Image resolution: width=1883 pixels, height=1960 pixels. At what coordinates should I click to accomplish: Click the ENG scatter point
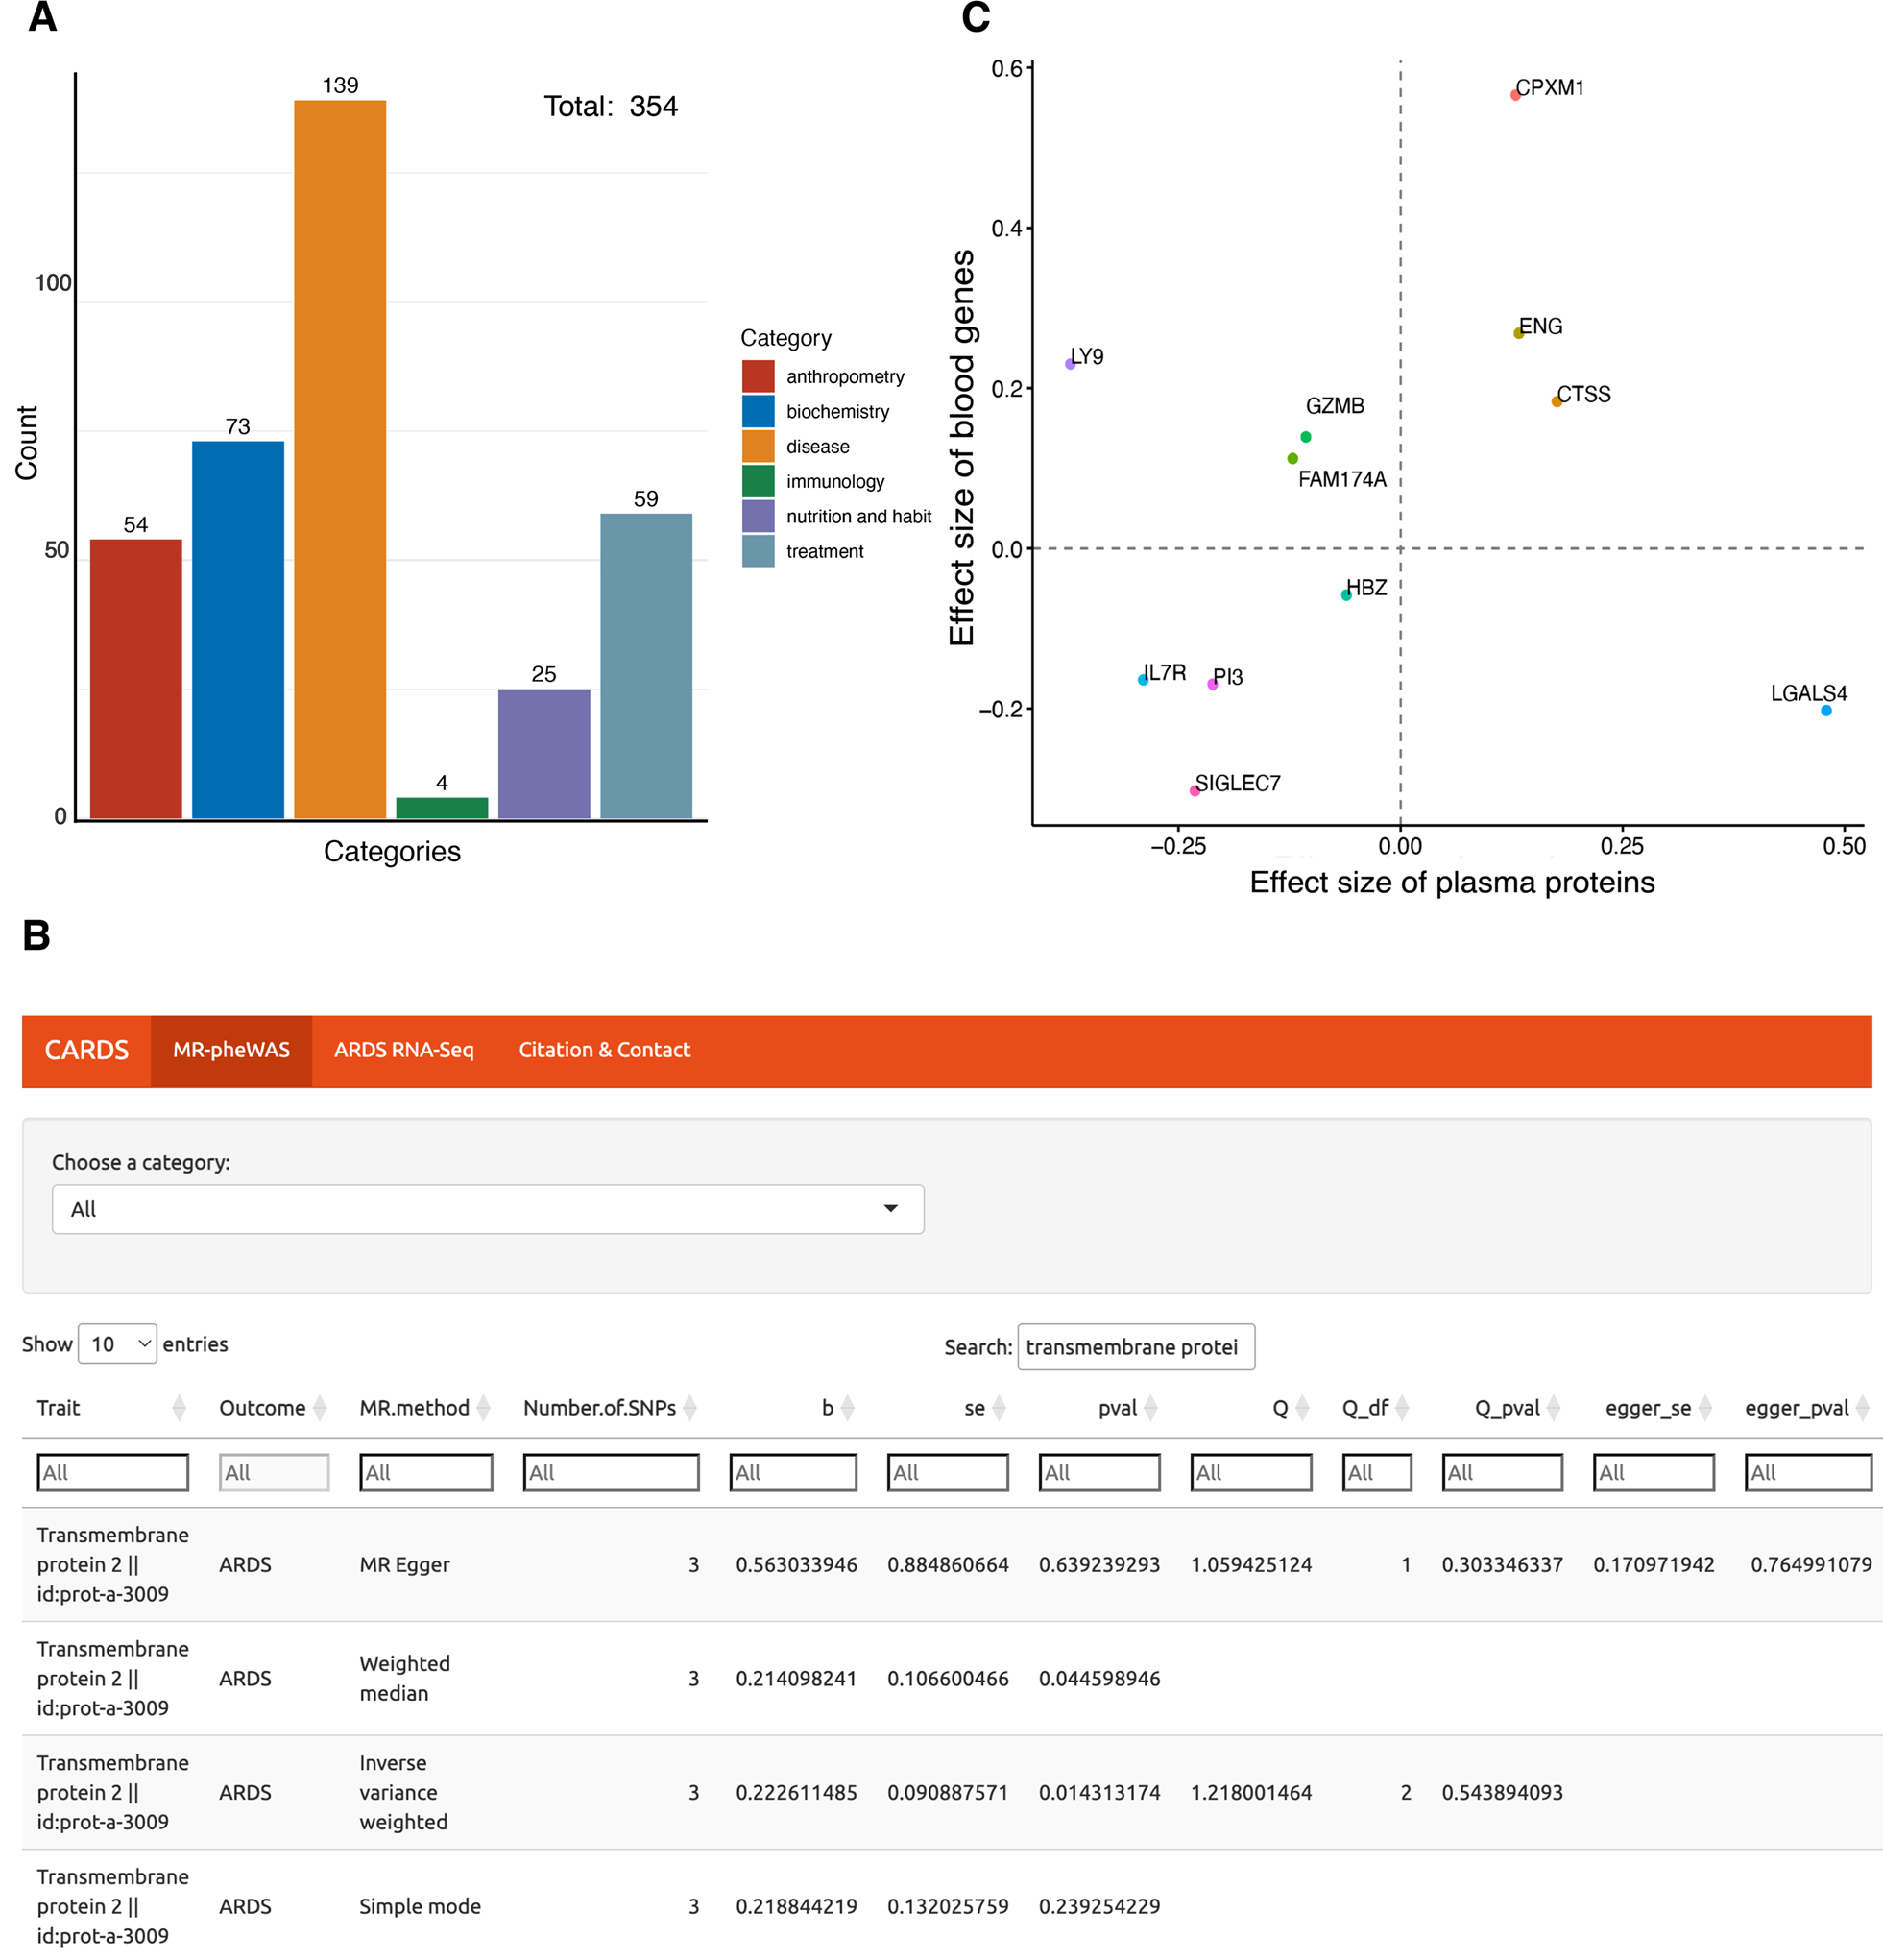[x=1518, y=333]
